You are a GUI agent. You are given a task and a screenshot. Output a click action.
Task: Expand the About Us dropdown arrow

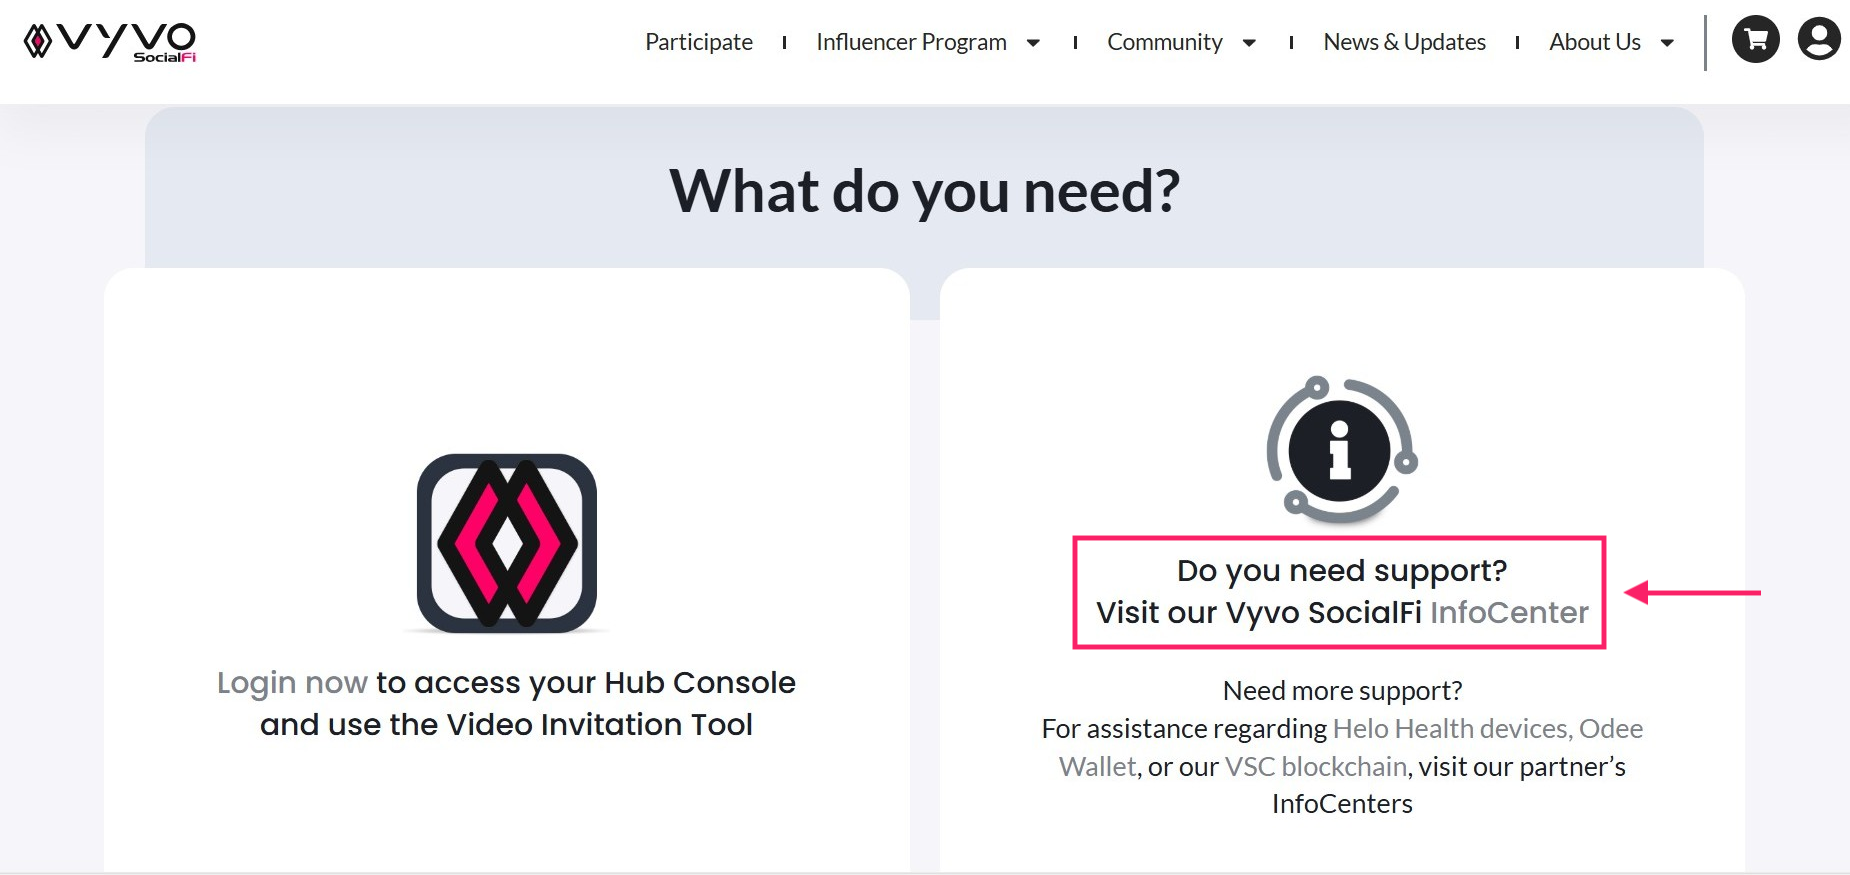pyautogui.click(x=1667, y=43)
